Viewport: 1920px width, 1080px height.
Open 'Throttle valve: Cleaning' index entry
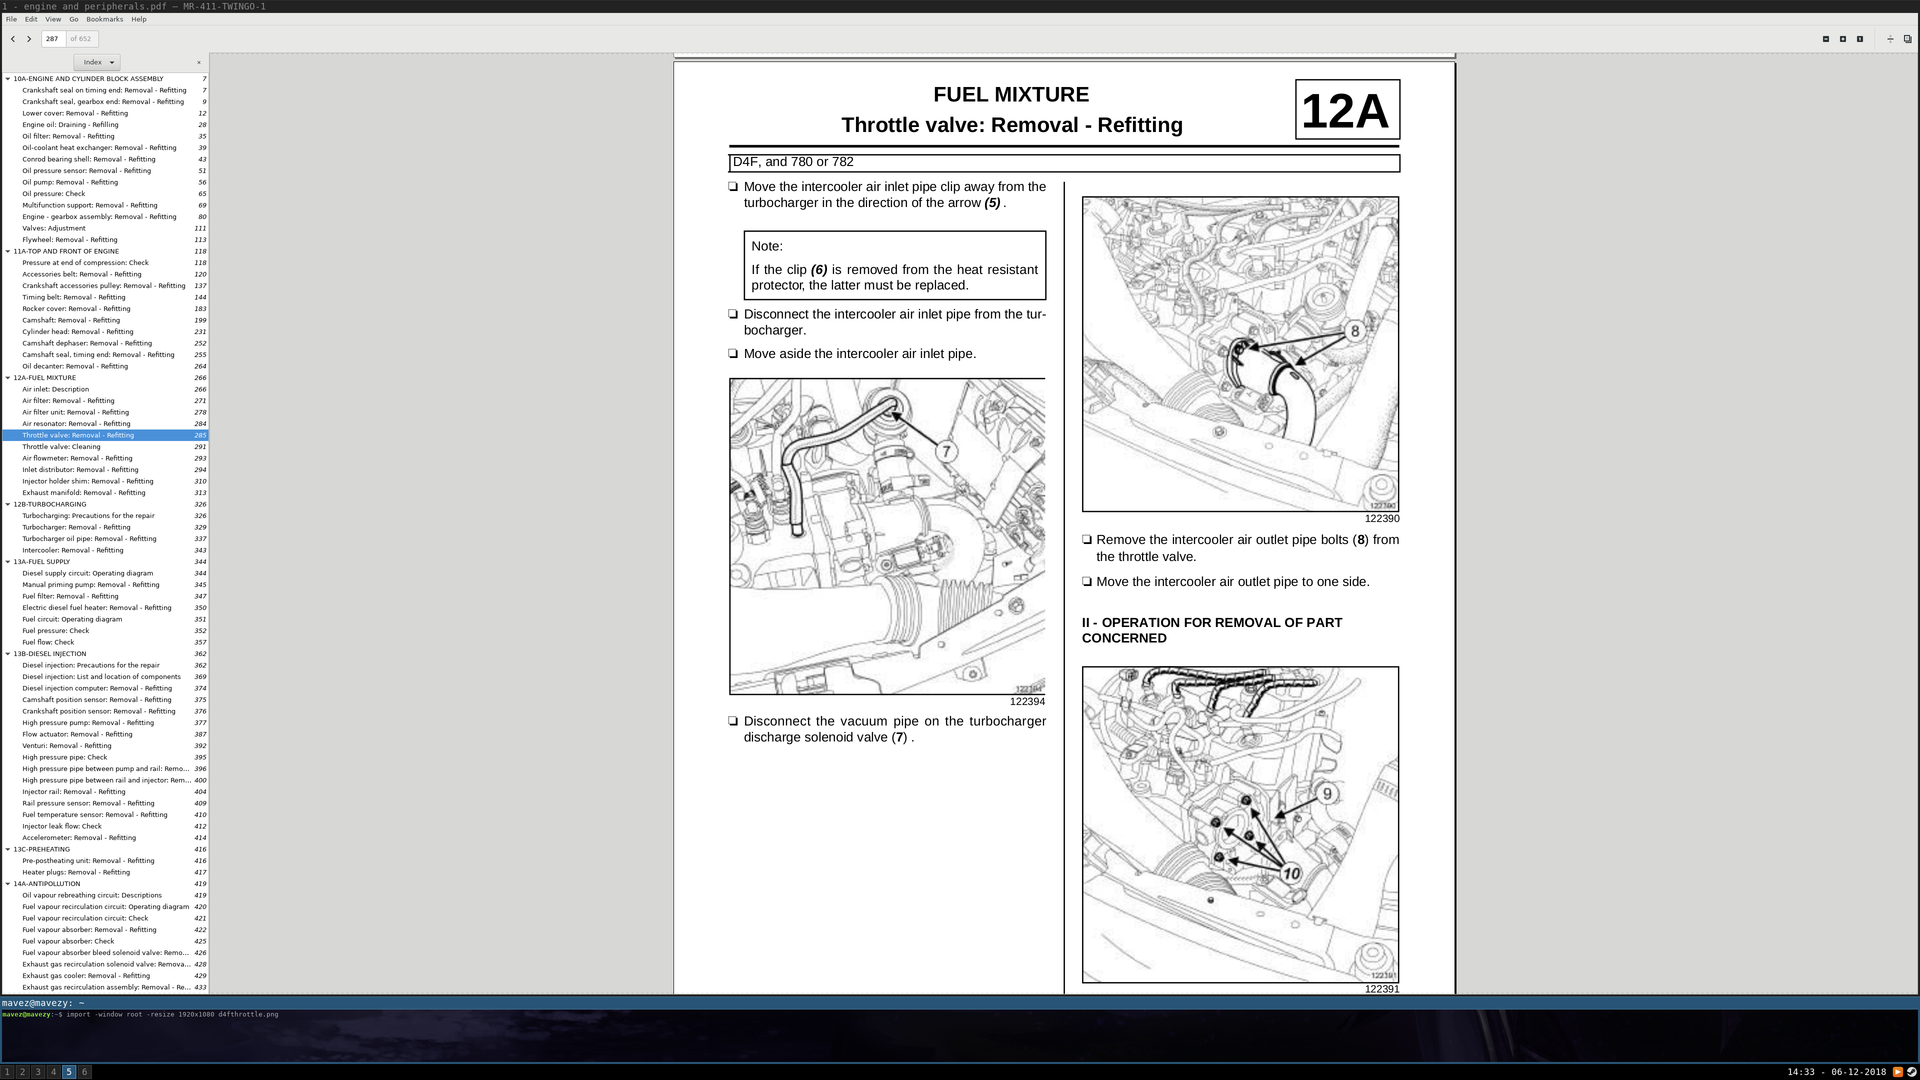105,447
